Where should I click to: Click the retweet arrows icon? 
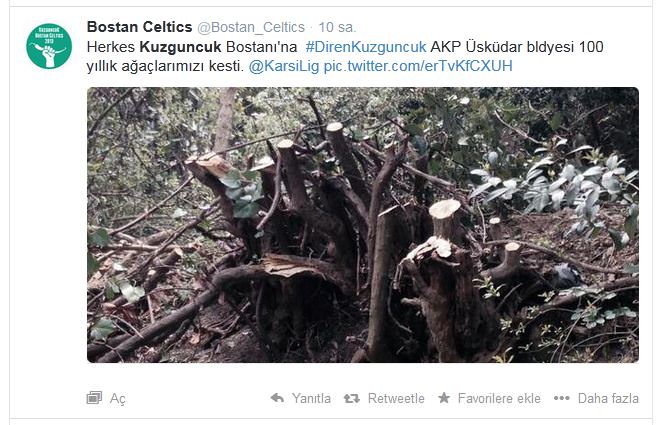coord(352,398)
